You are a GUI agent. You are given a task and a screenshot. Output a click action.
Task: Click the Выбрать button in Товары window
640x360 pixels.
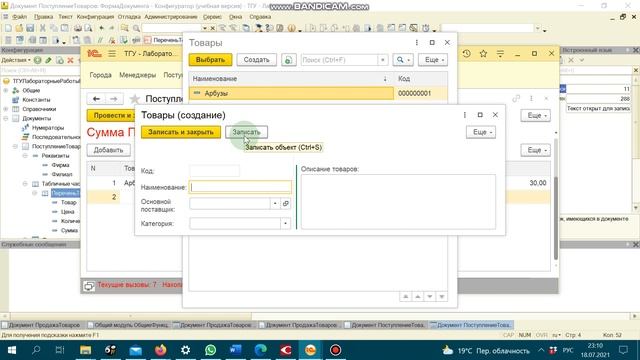(210, 60)
